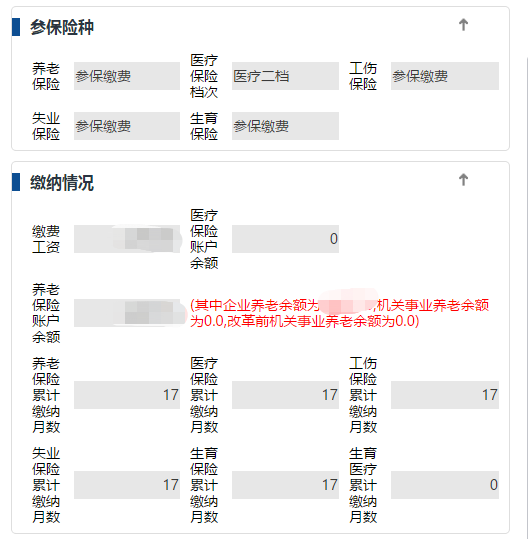528x539 pixels.
Task: Click the 养老保险账户余额 value field
Action: click(x=127, y=313)
